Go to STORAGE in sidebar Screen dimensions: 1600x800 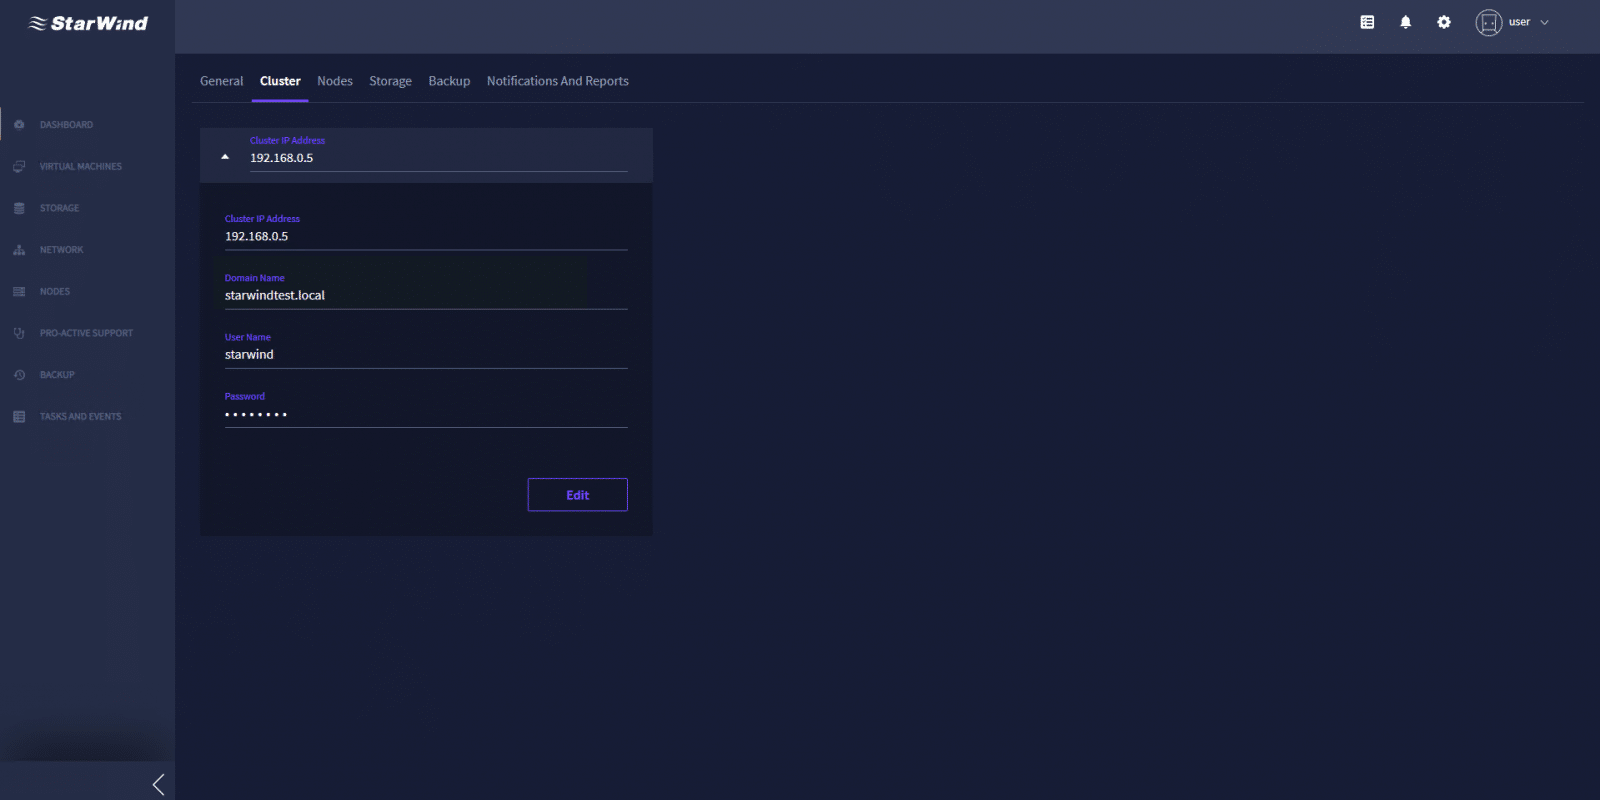[x=59, y=208]
